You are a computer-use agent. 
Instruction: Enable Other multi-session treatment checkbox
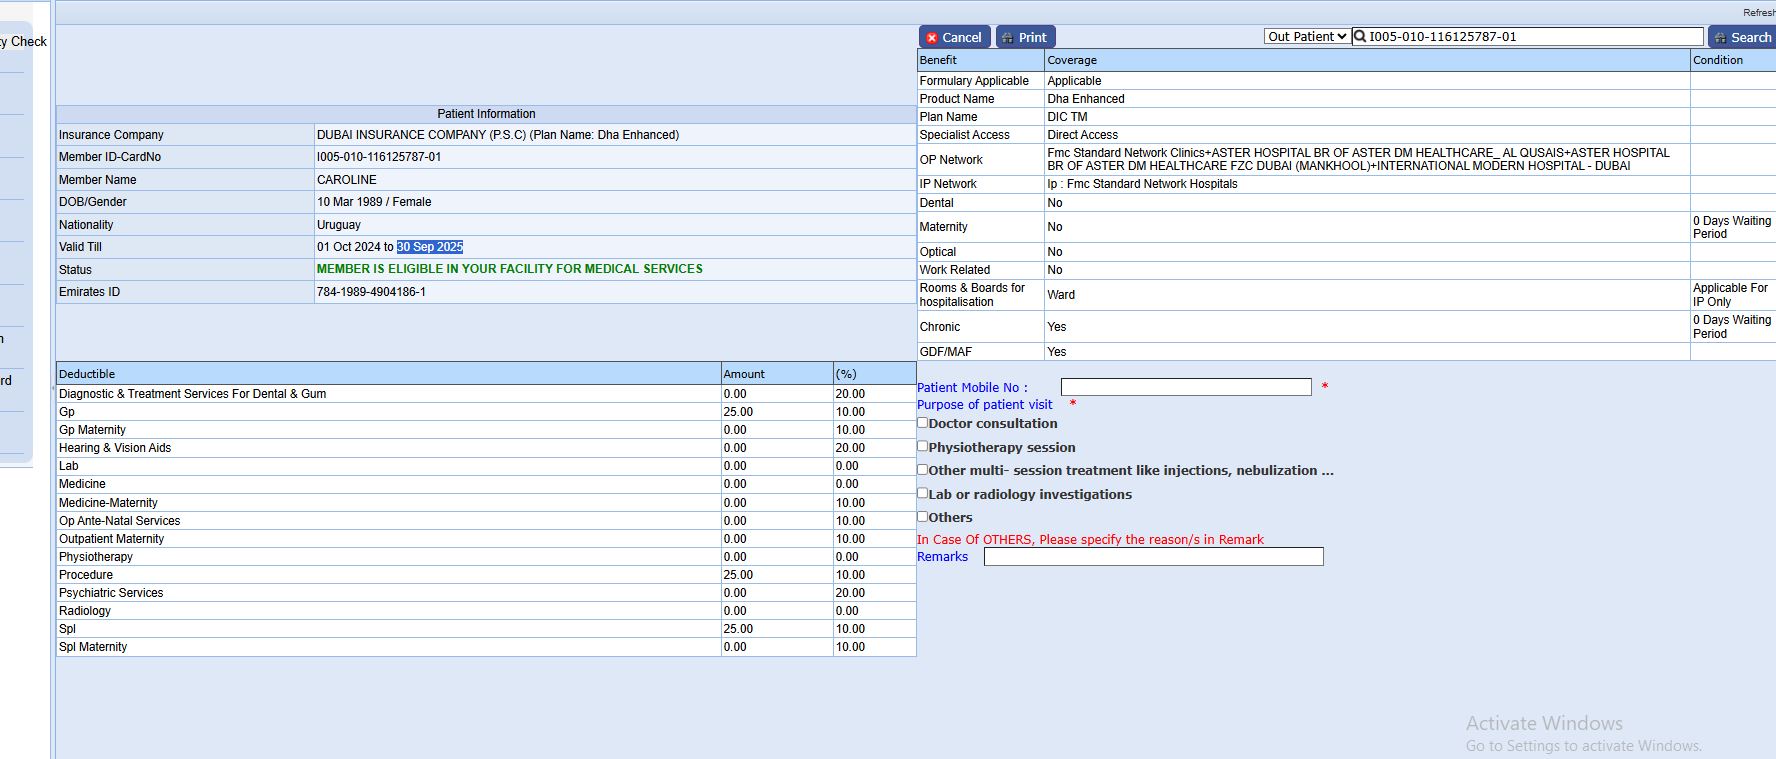(x=923, y=470)
